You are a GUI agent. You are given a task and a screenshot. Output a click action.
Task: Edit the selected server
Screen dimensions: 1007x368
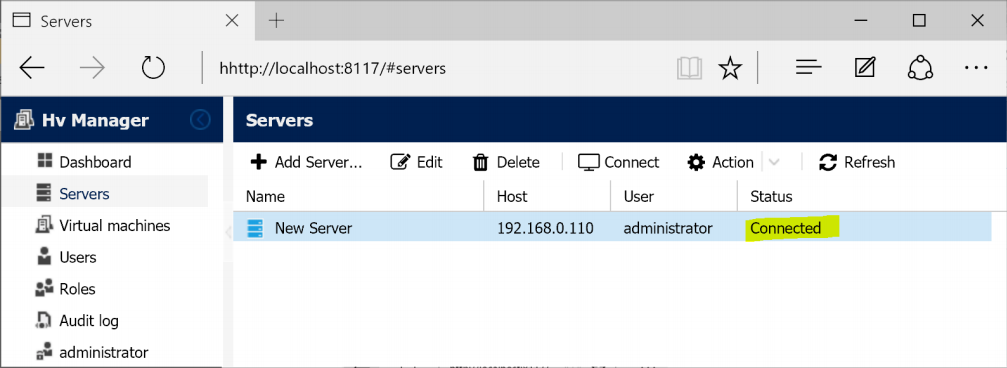pyautogui.click(x=416, y=162)
